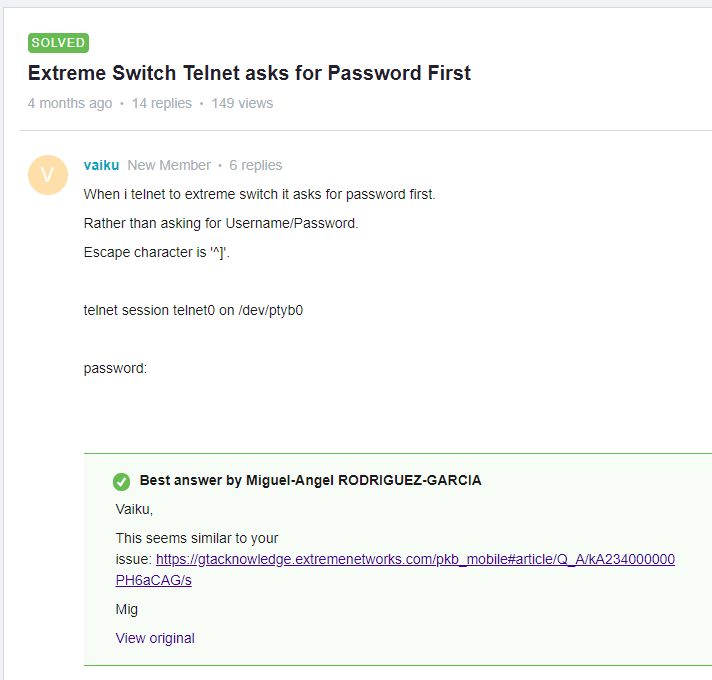Click the Mig signature text
Viewport: 712px width, 680px height.
(x=127, y=609)
